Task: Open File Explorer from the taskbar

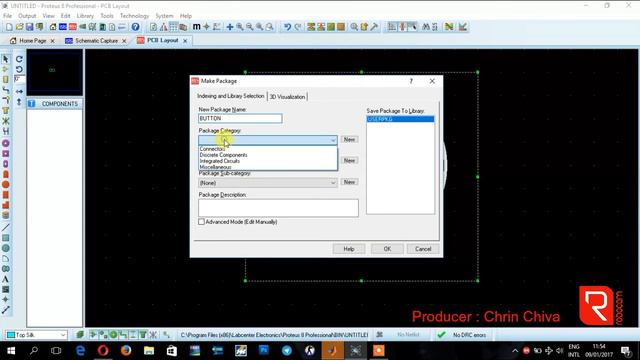Action: pos(149,351)
